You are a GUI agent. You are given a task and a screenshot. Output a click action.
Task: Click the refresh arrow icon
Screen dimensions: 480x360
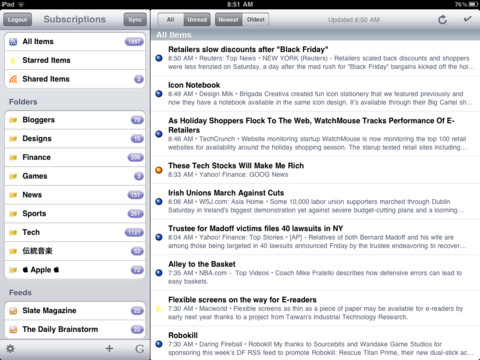(442, 20)
